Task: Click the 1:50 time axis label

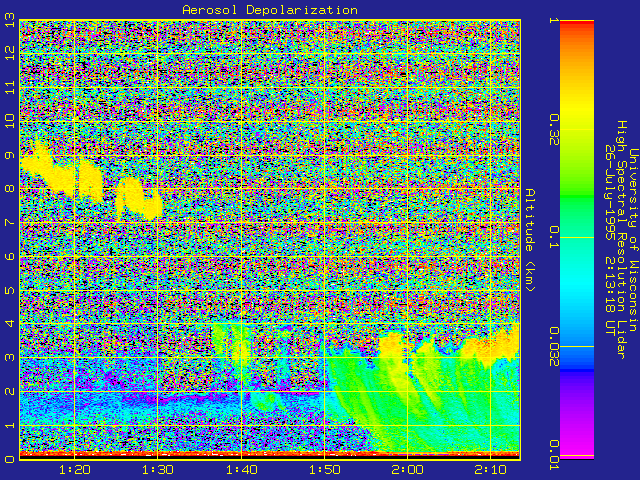Action: (x=324, y=470)
